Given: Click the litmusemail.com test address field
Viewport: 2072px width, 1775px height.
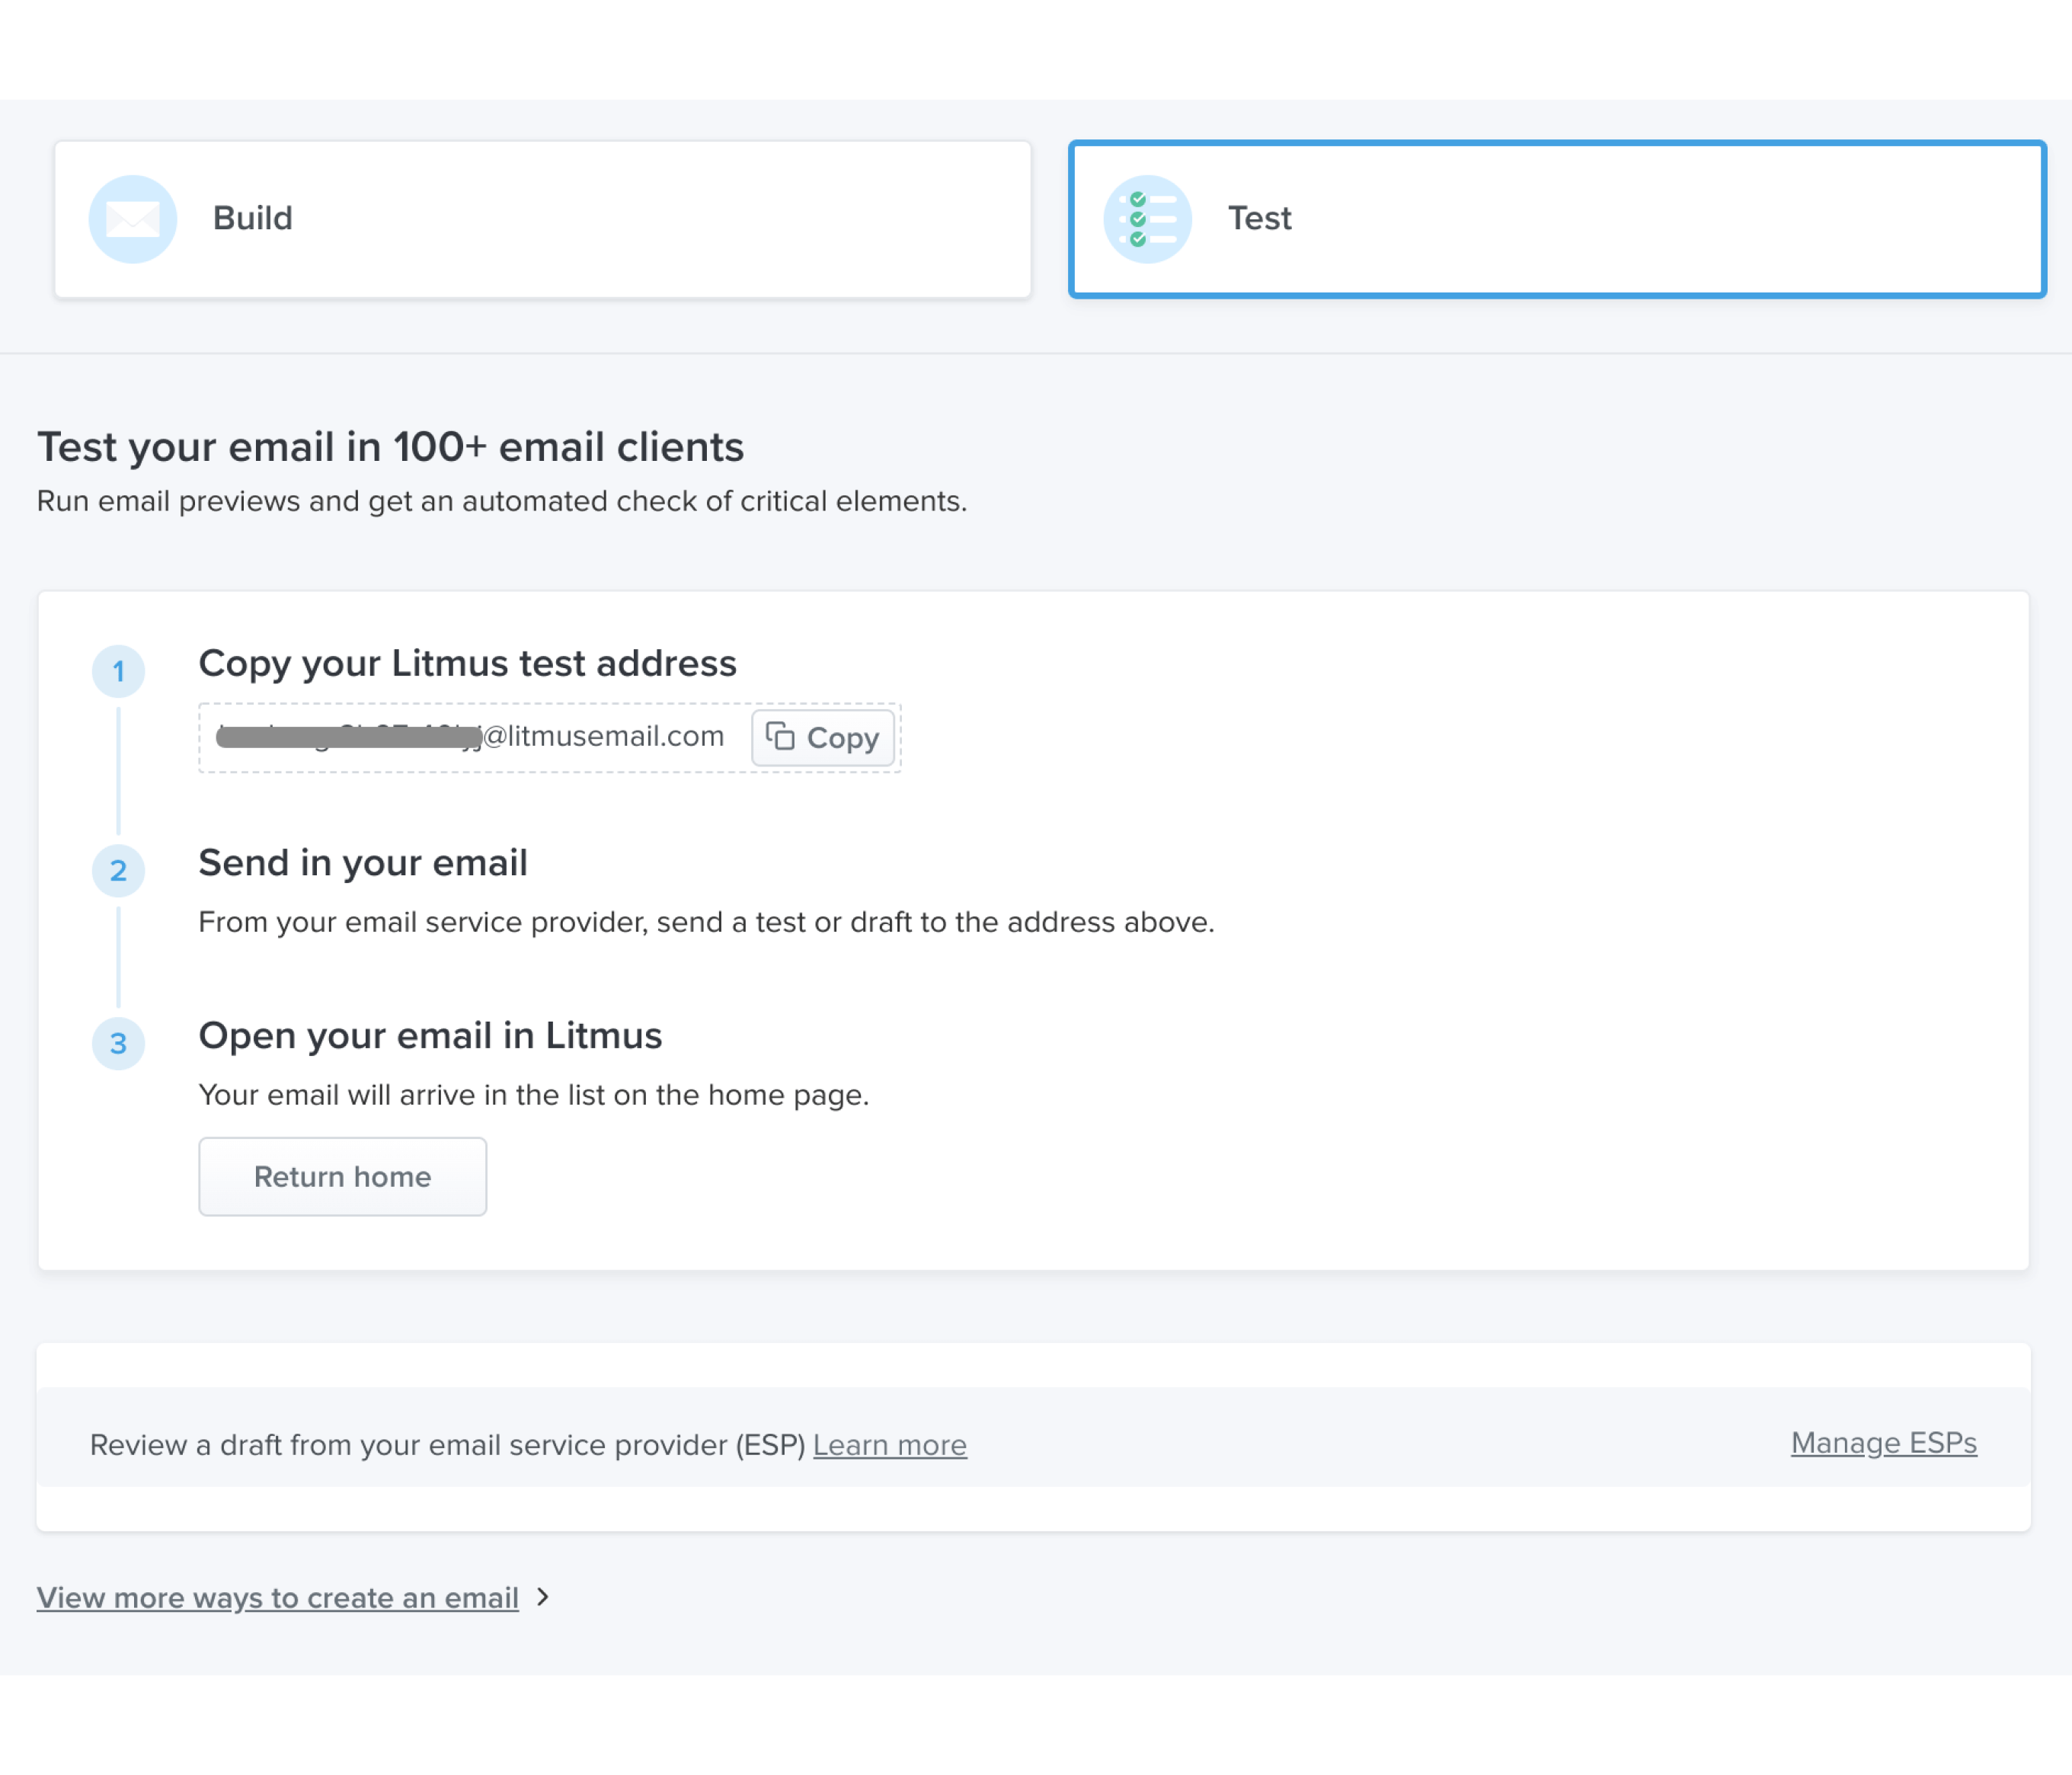Looking at the screenshot, I should [x=470, y=737].
